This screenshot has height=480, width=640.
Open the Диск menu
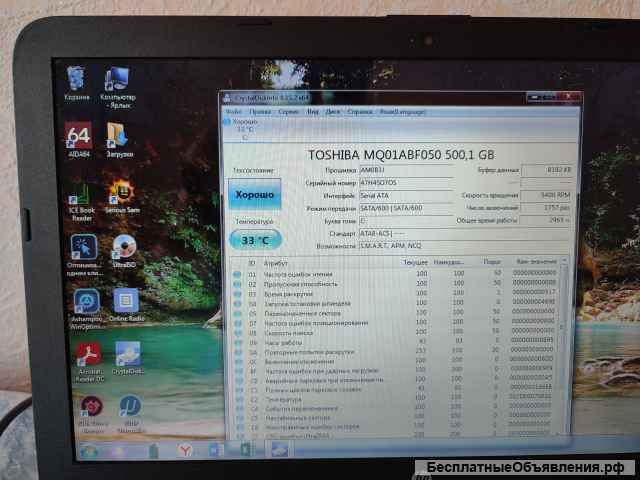point(333,112)
